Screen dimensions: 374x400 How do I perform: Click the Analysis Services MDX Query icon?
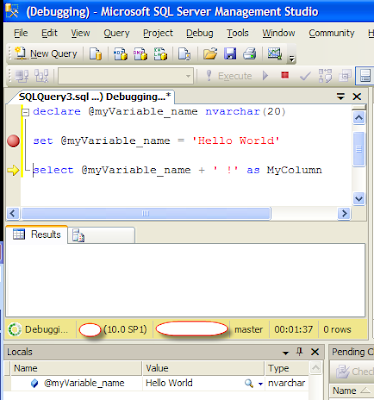coord(120,53)
